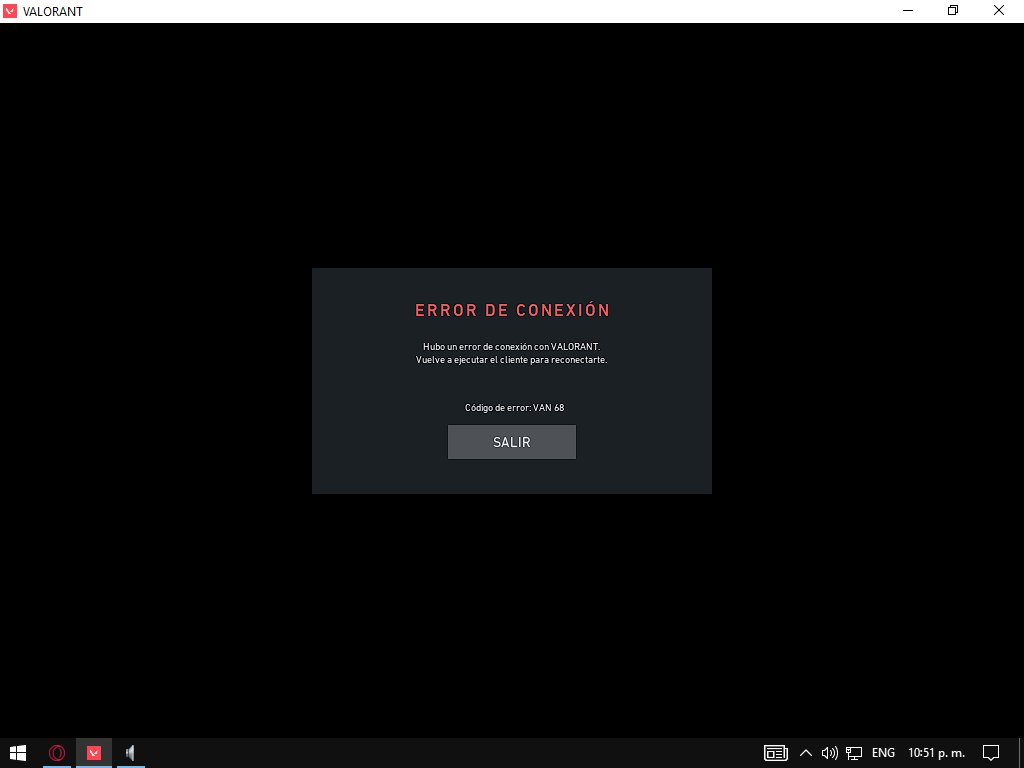The height and width of the screenshot is (768, 1024).
Task: Minimize the VALORANT window
Action: pyautogui.click(x=907, y=11)
